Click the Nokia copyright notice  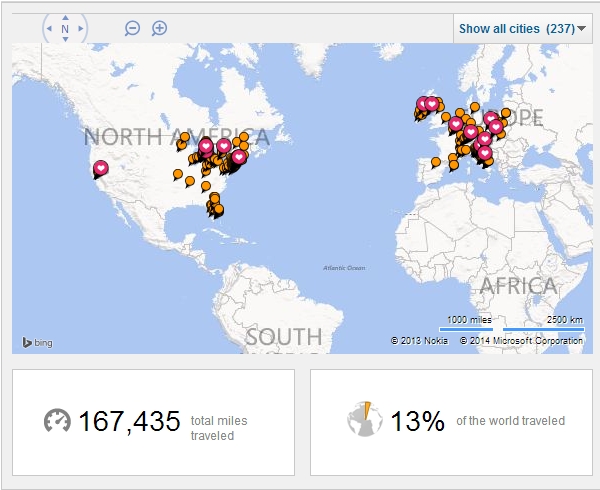coord(420,341)
